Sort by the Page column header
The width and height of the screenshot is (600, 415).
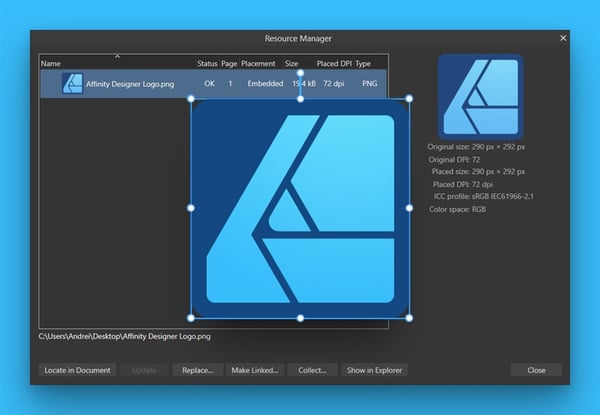point(229,63)
